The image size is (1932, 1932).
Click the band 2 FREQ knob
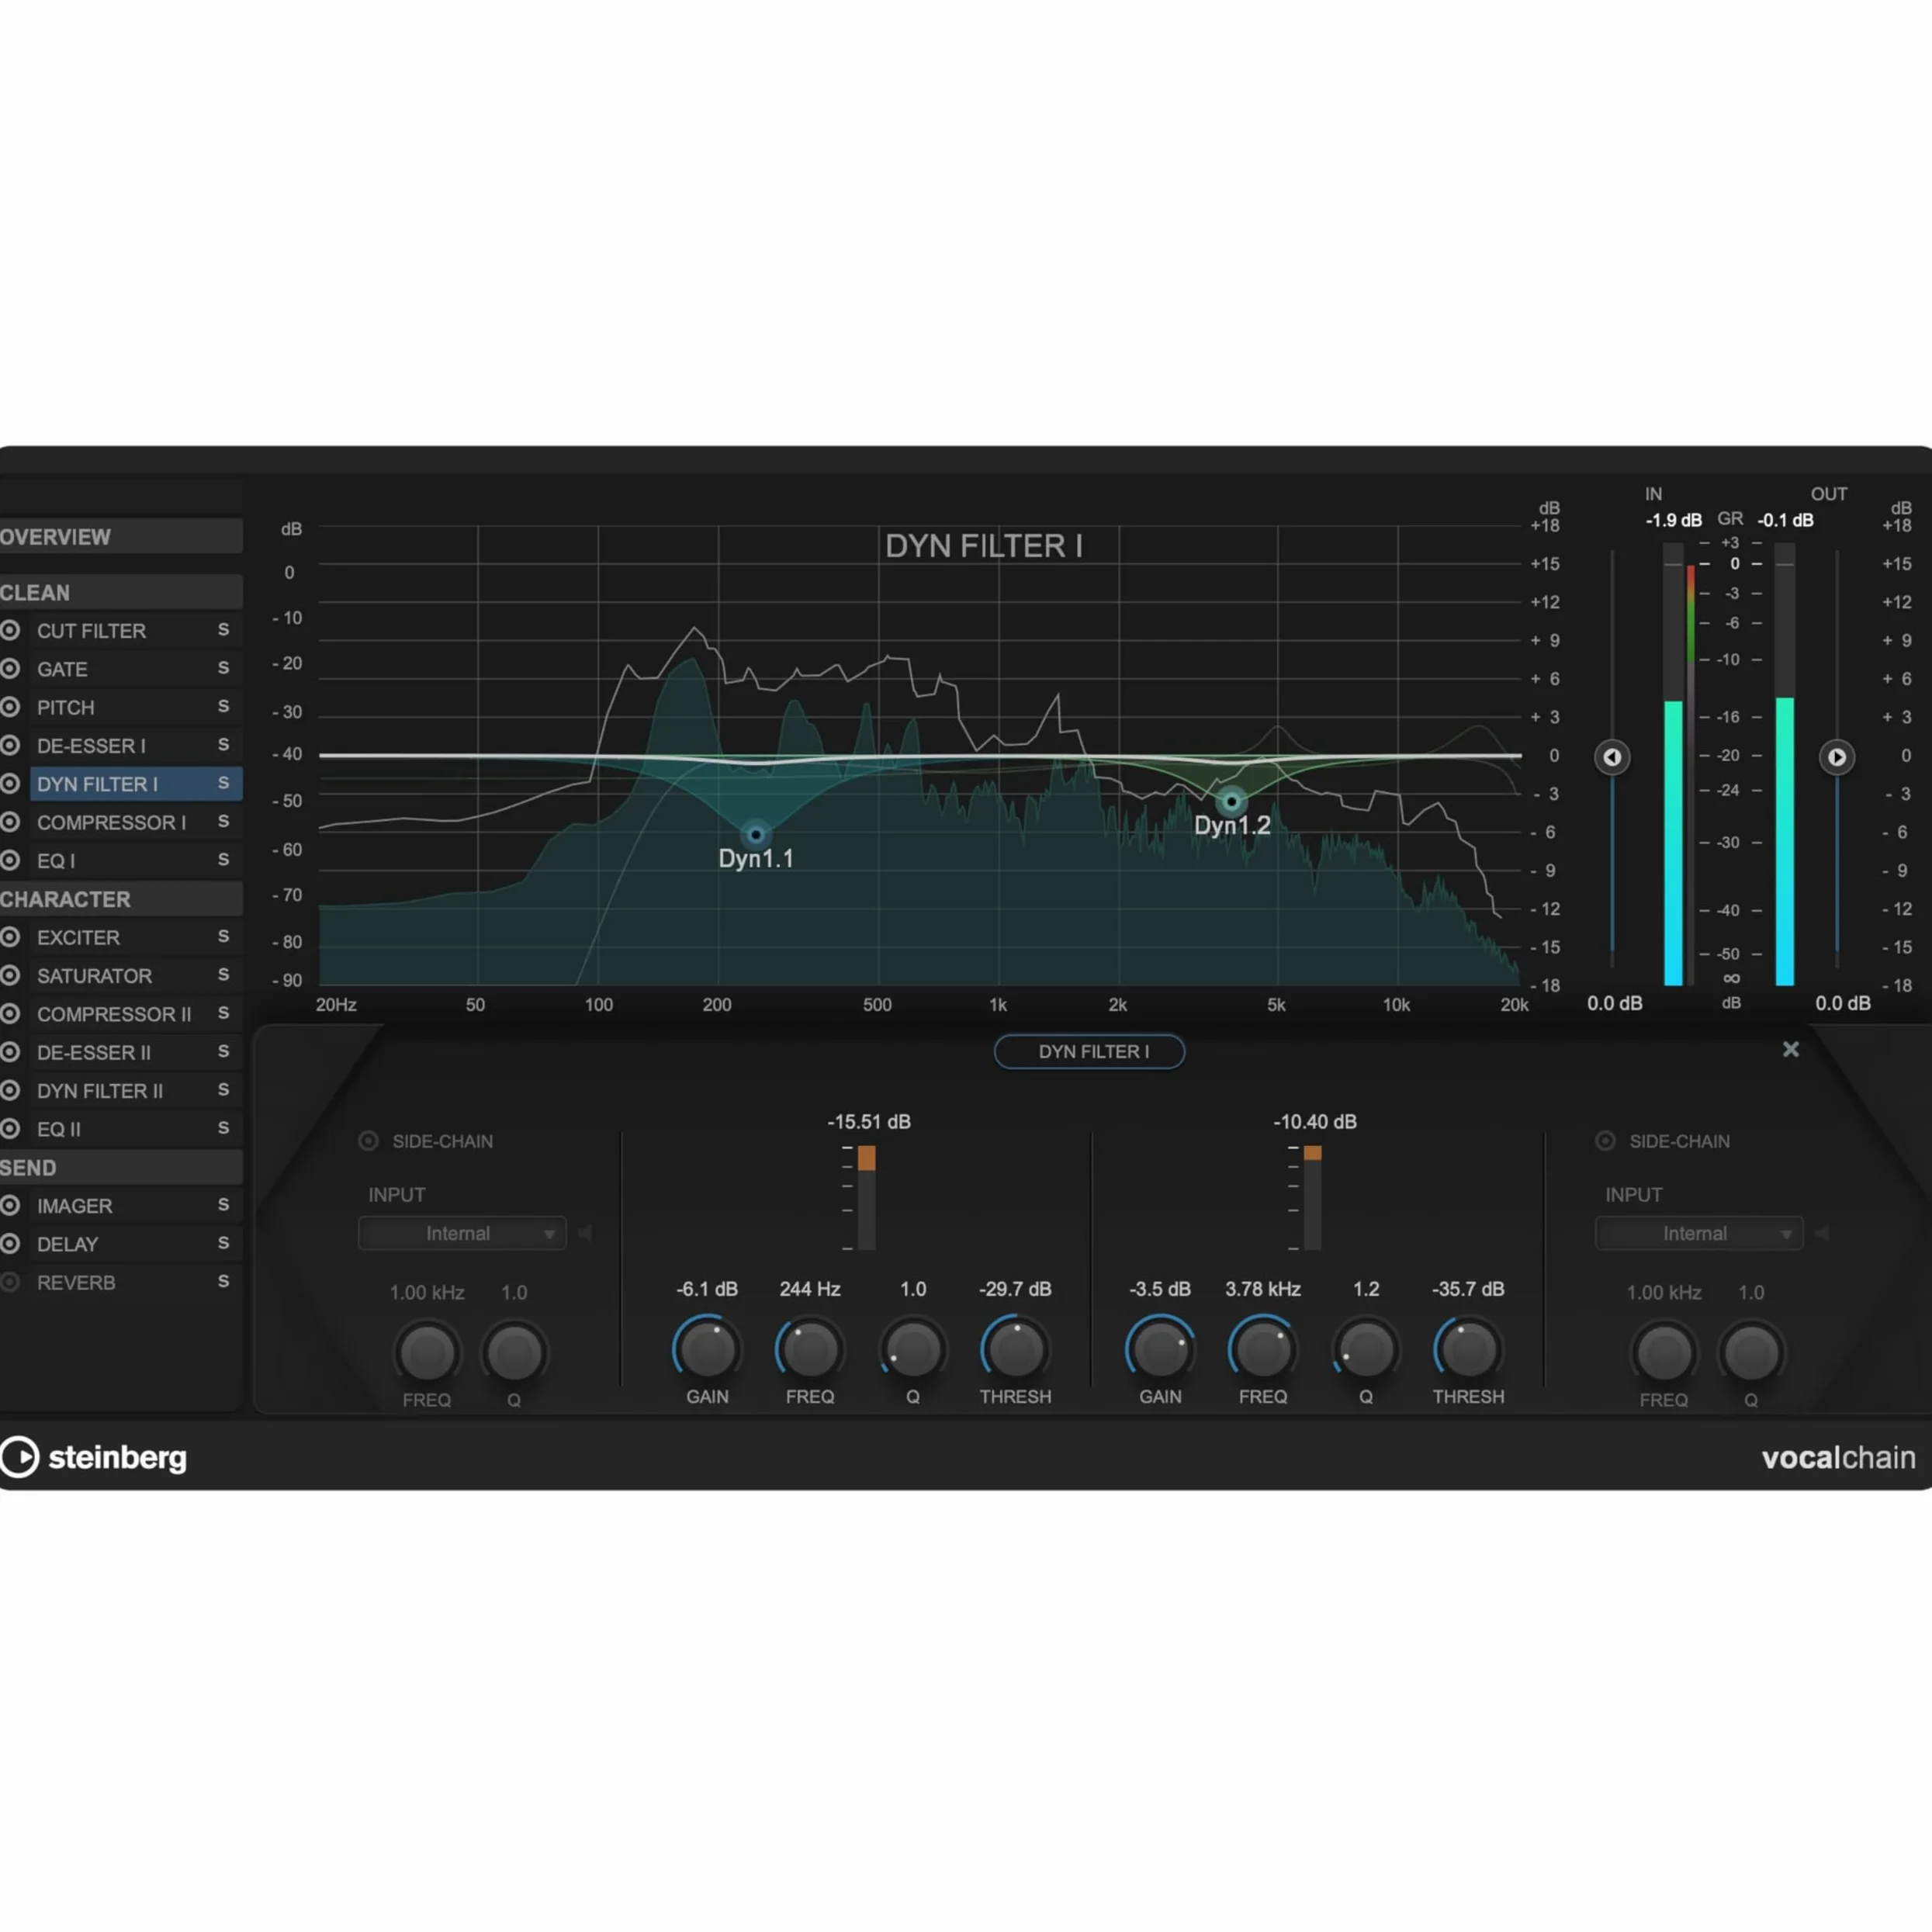point(1263,1349)
